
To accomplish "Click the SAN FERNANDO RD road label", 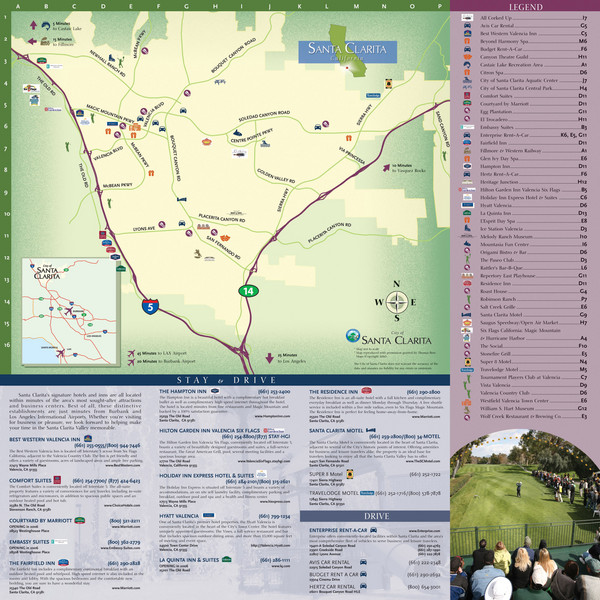I will pyautogui.click(x=223, y=248).
